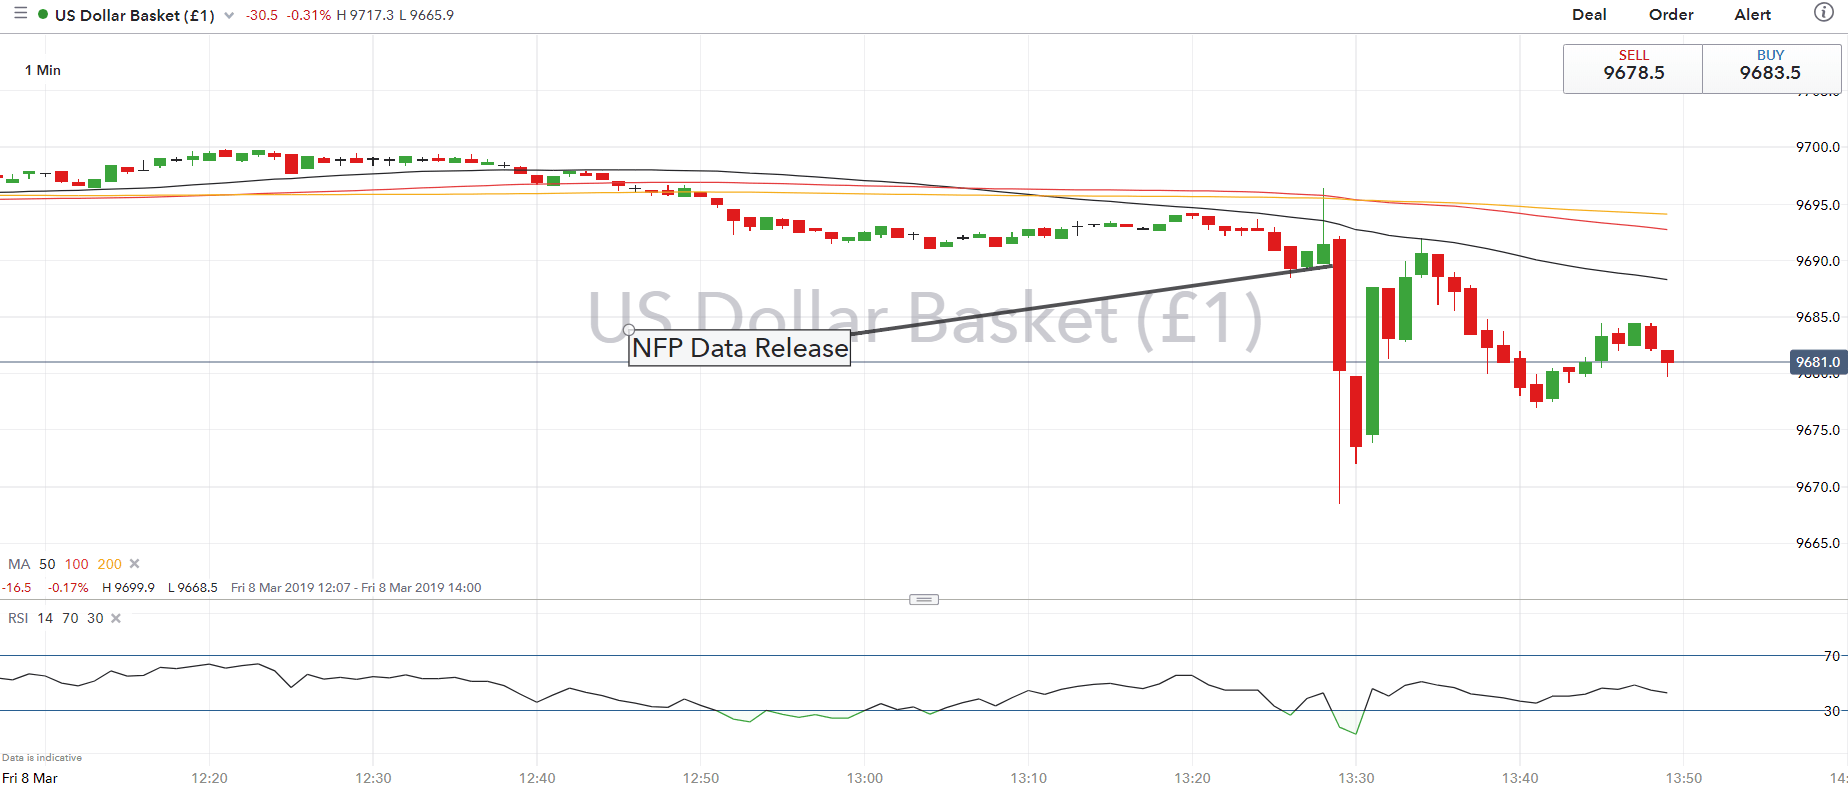Image resolution: width=1848 pixels, height=786 pixels.
Task: Click the MA indicator label
Action: coord(19,564)
